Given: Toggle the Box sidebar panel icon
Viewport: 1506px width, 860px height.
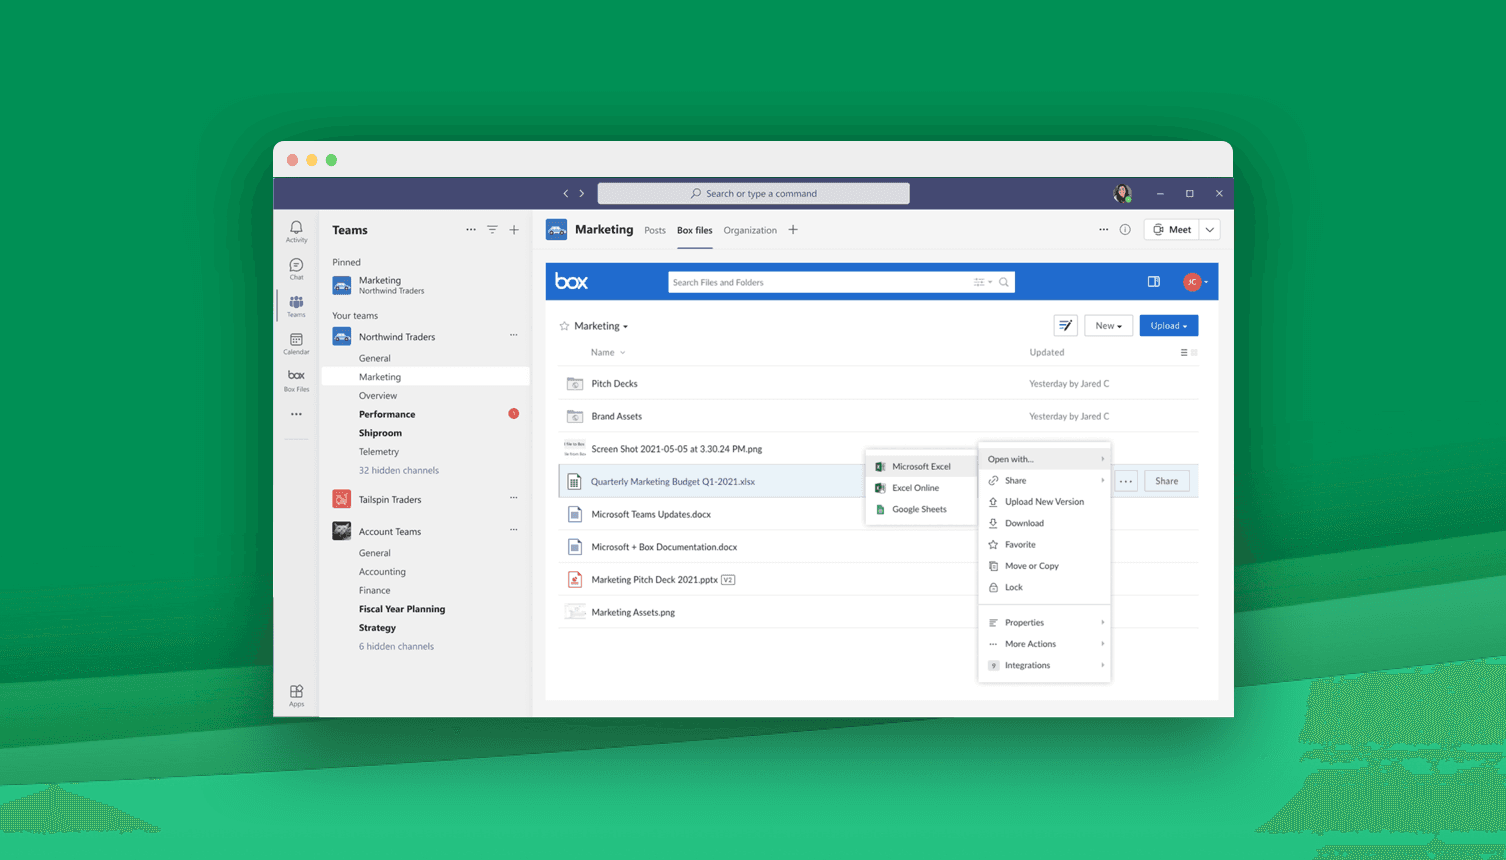Looking at the screenshot, I should (x=1153, y=282).
